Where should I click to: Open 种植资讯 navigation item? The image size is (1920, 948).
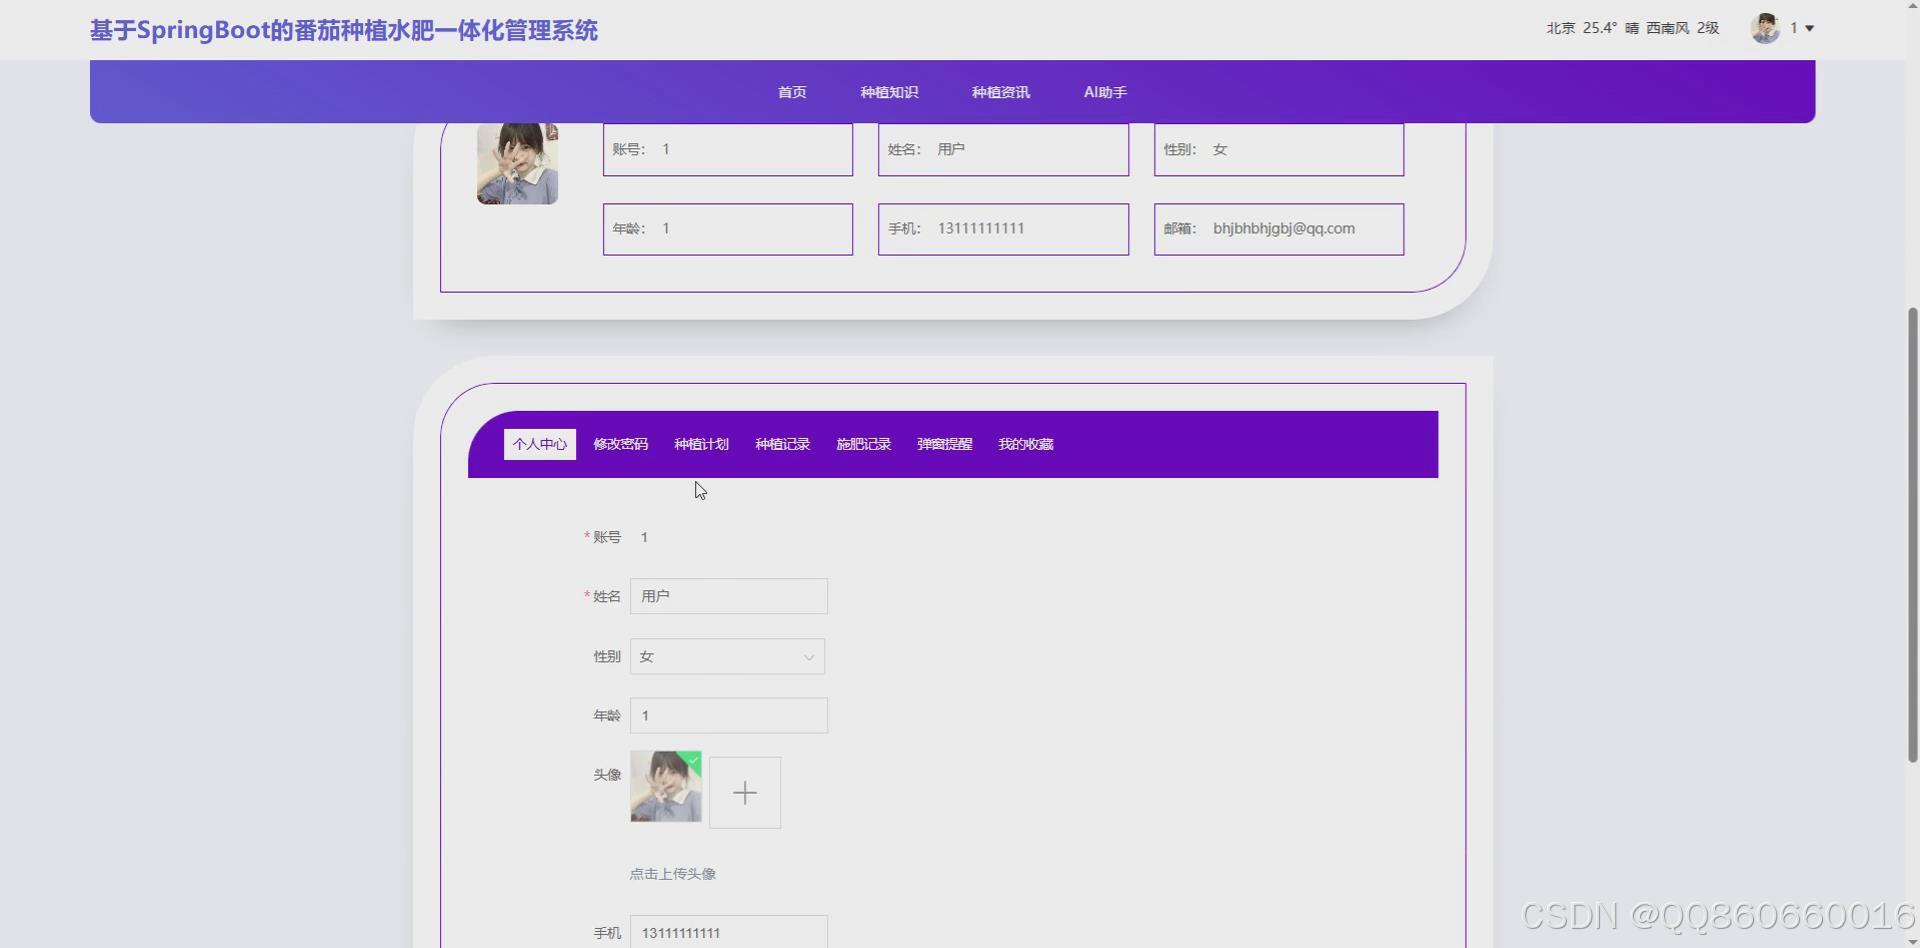(x=1001, y=92)
